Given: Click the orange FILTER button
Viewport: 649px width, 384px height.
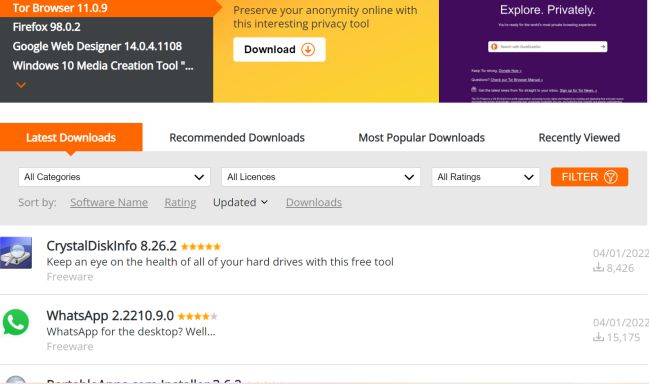Looking at the screenshot, I should point(589,177).
